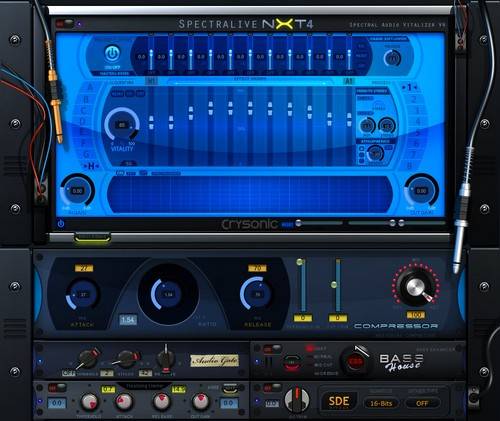
Task: Select preset slot H on left
Action: (91, 166)
